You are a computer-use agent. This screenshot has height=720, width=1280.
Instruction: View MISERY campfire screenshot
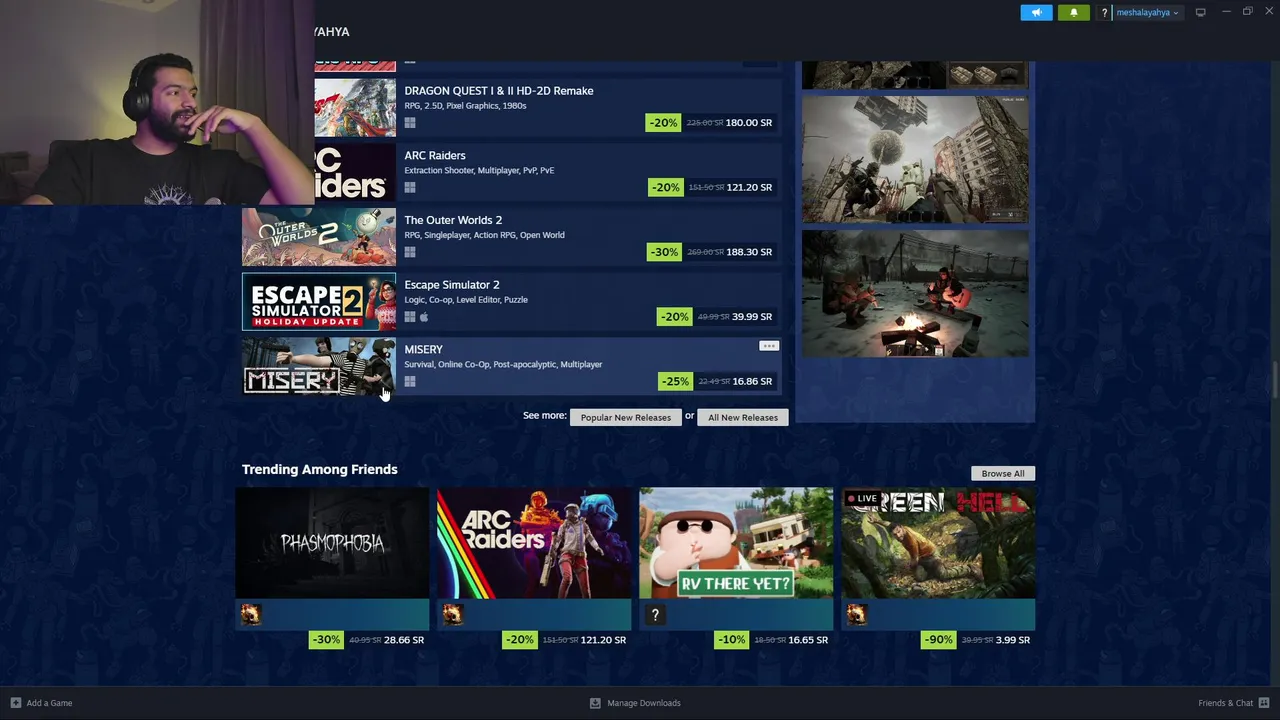(x=915, y=294)
